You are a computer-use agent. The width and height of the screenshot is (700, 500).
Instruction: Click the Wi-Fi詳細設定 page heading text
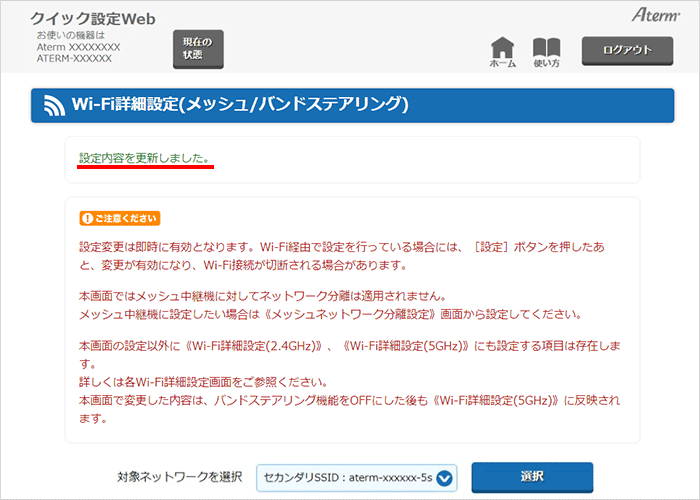point(240,104)
